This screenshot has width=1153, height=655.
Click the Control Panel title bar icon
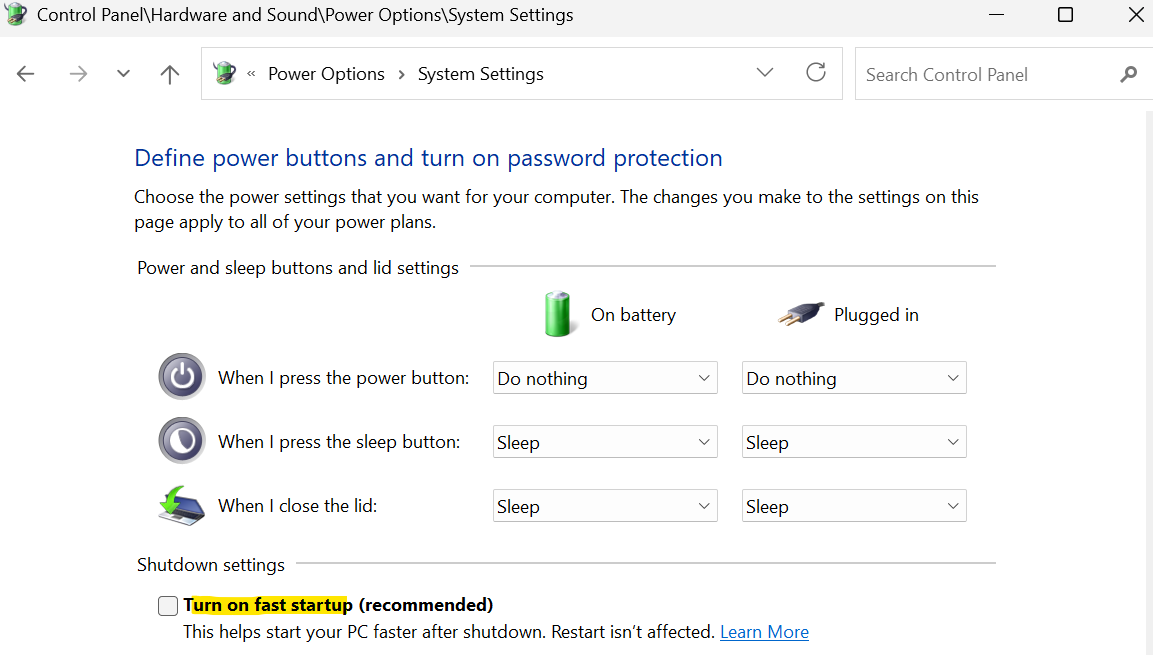point(15,14)
